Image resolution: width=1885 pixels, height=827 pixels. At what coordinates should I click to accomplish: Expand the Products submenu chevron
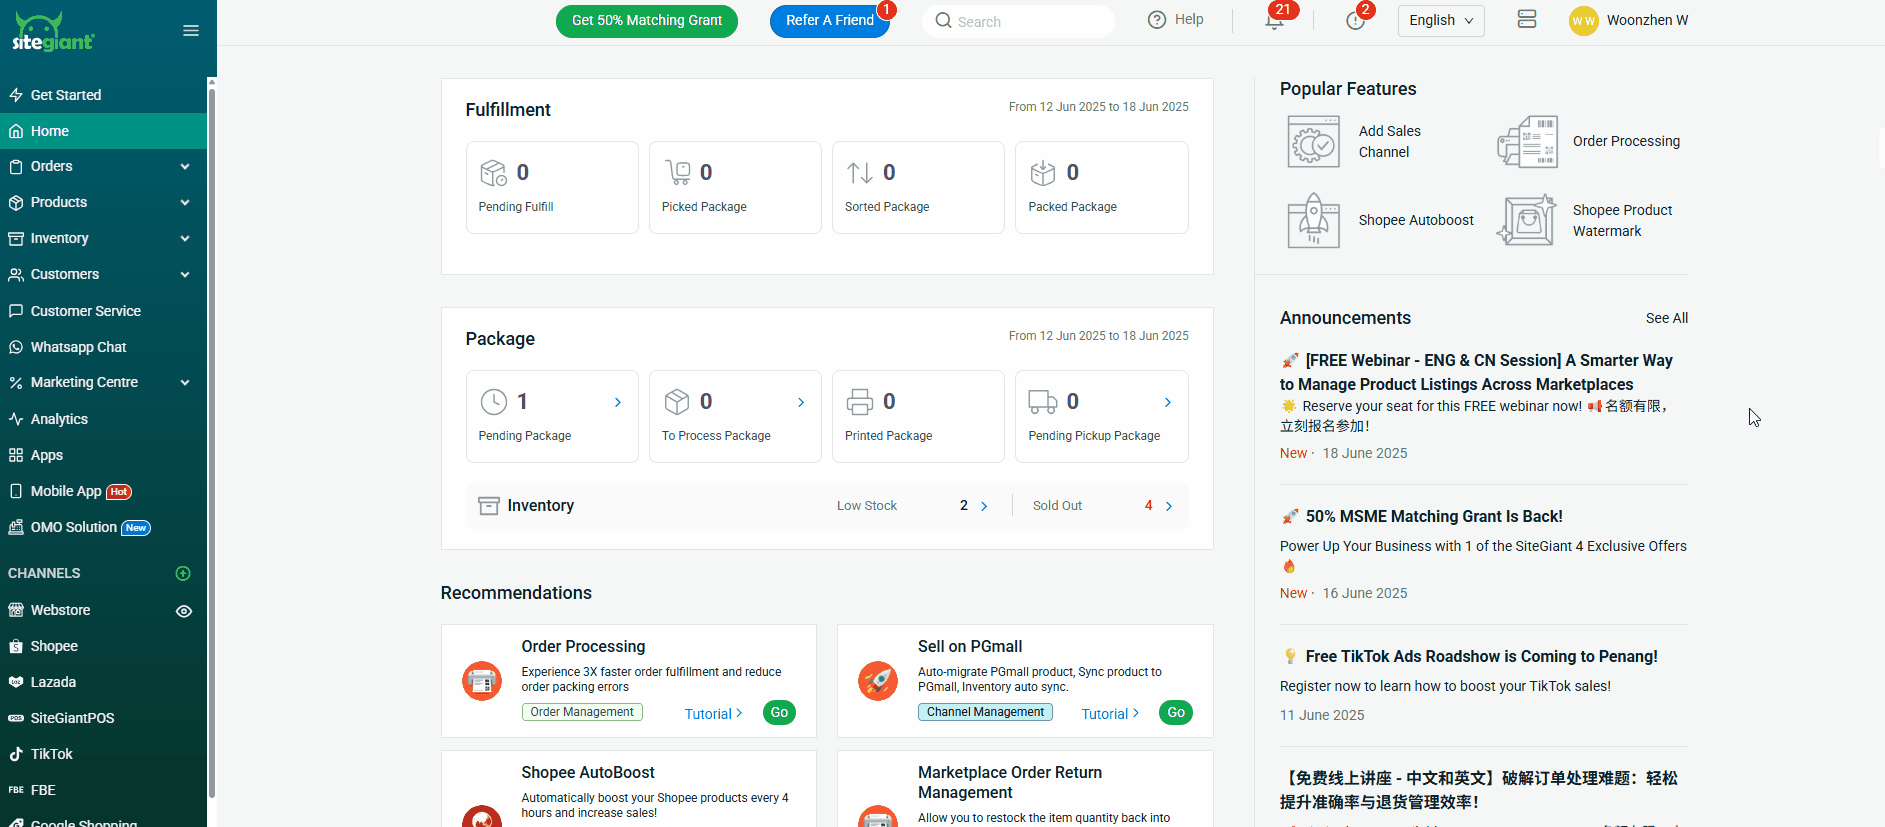click(x=185, y=202)
